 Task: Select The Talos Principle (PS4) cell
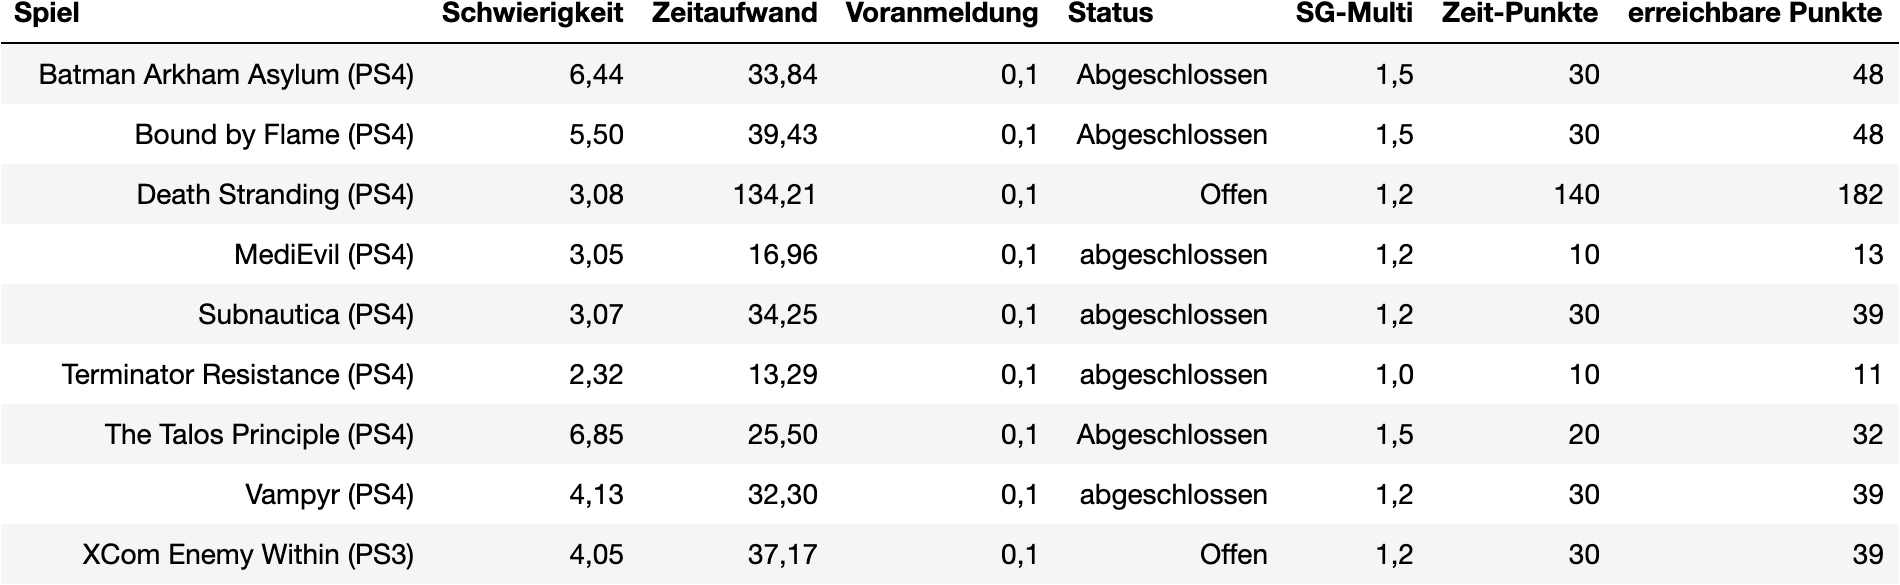[259, 435]
